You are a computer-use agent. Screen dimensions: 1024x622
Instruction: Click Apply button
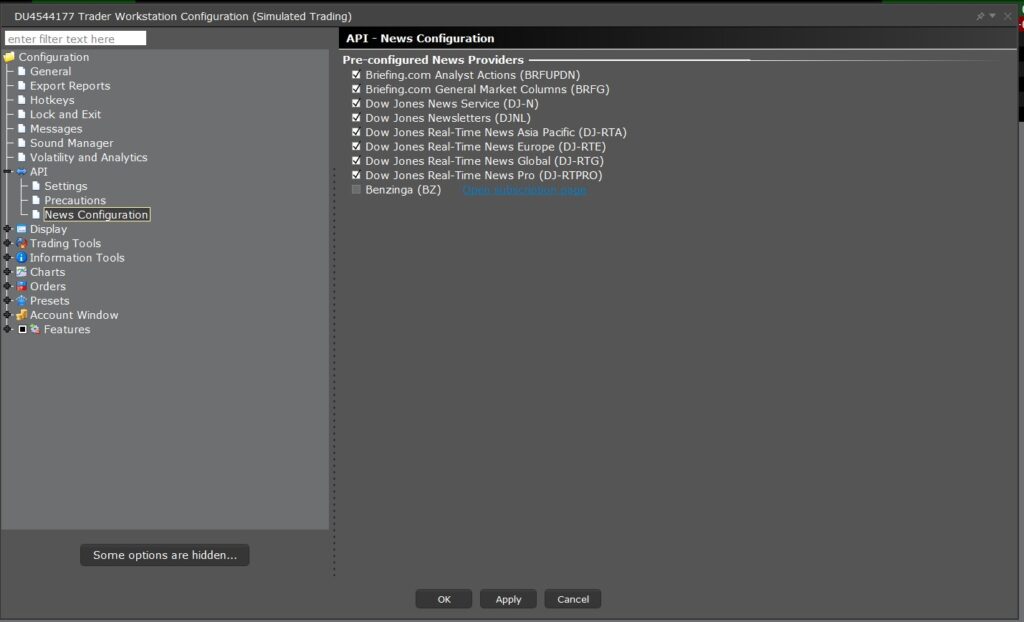[x=508, y=599]
